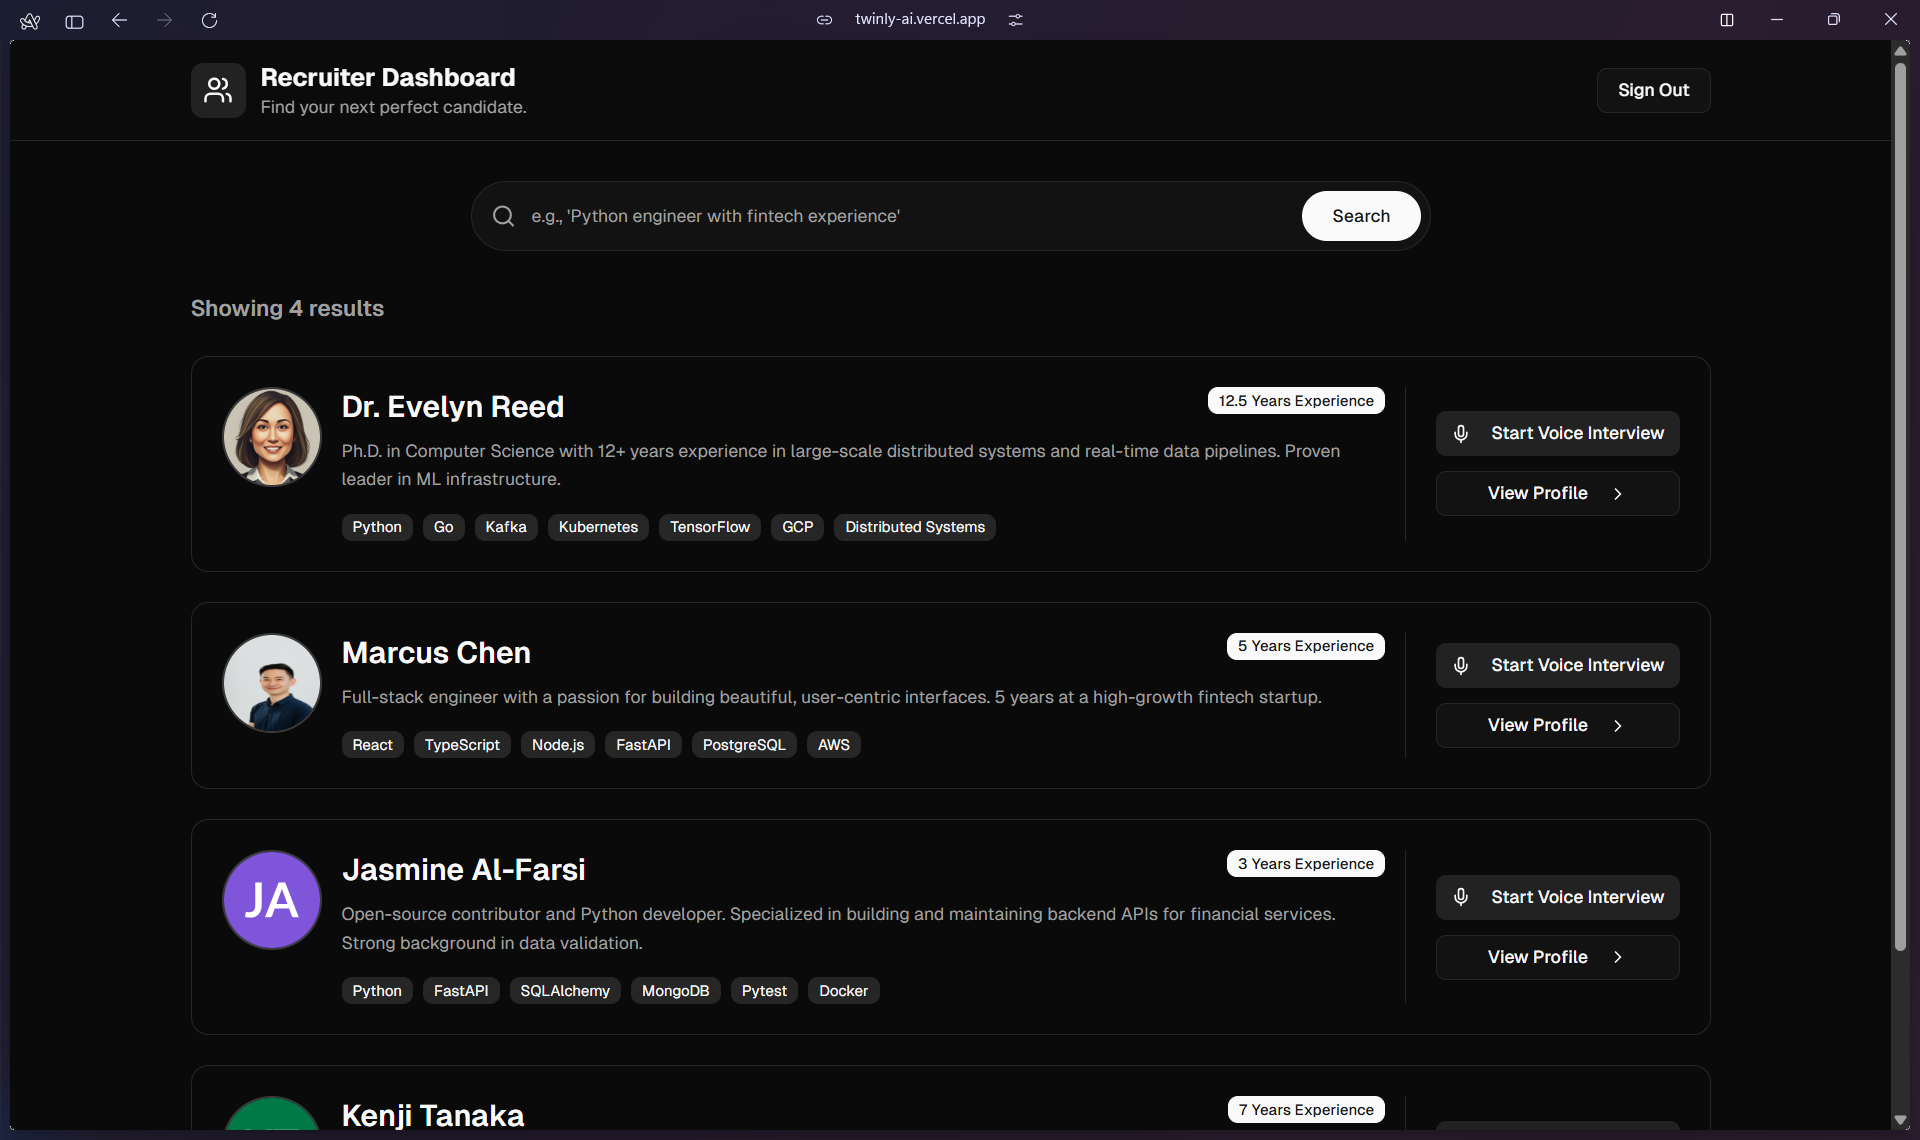Click the Recruiter Dashboard people logo icon
Viewport: 1920px width, 1140px height.
click(218, 91)
